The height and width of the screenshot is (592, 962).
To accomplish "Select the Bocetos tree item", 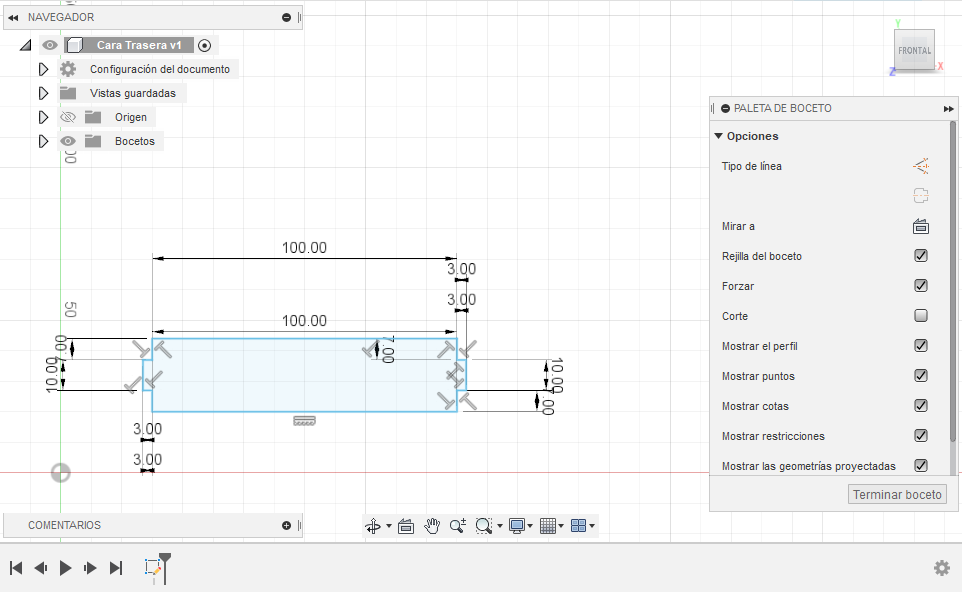I will pyautogui.click(x=134, y=141).
